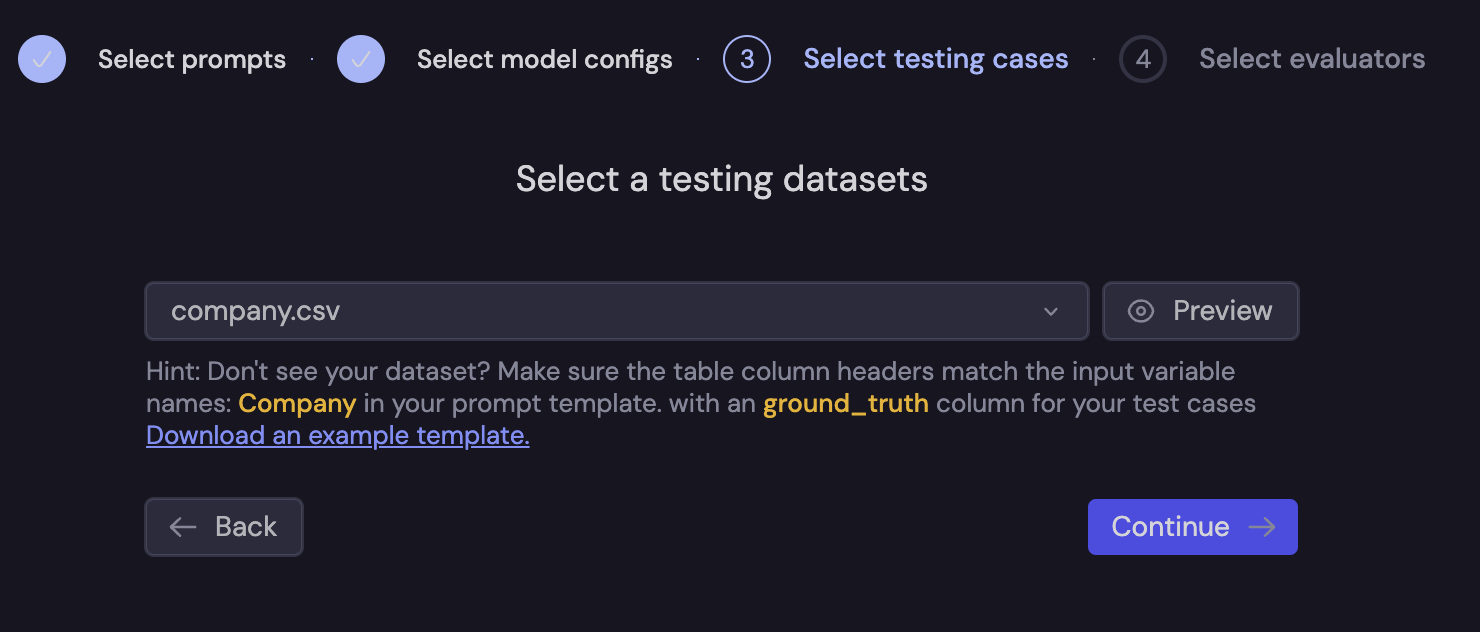The image size is (1480, 632).
Task: Open the dataset picker showing company.csv
Action: (x=616, y=311)
